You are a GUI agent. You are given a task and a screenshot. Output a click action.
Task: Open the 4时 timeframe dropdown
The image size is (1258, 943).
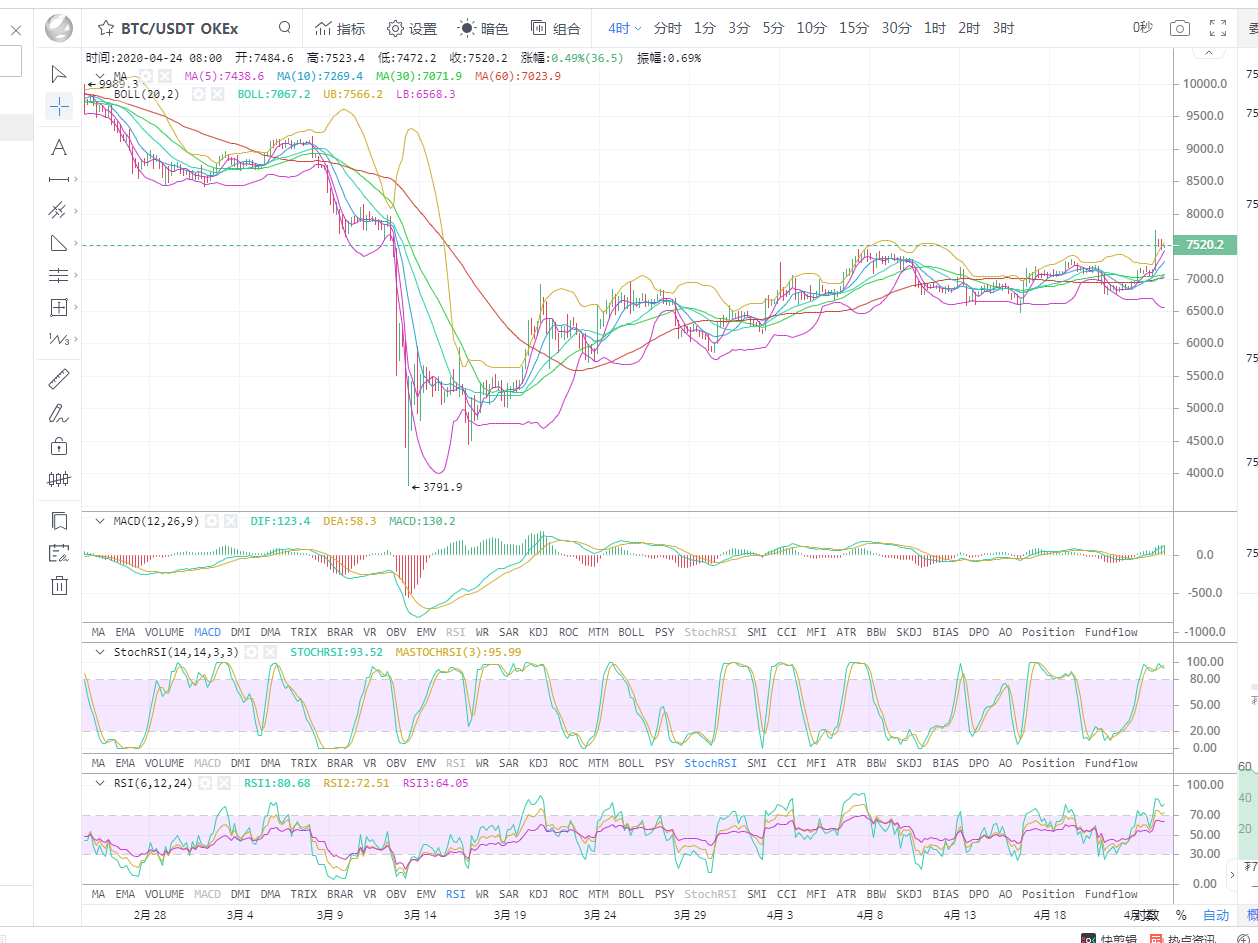pyautogui.click(x=625, y=28)
